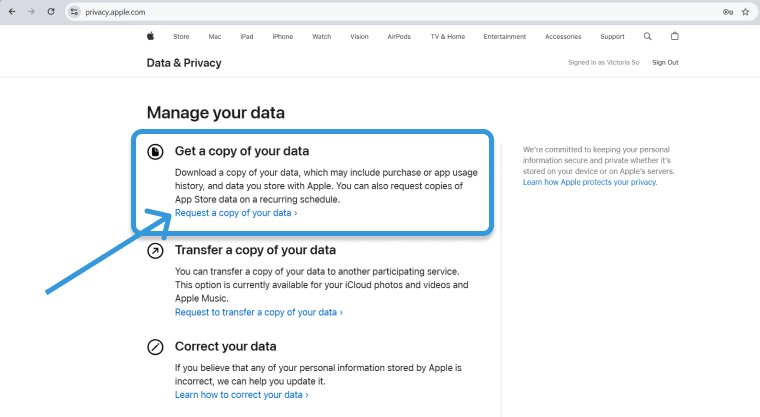Open the Watch menu

[x=321, y=37]
